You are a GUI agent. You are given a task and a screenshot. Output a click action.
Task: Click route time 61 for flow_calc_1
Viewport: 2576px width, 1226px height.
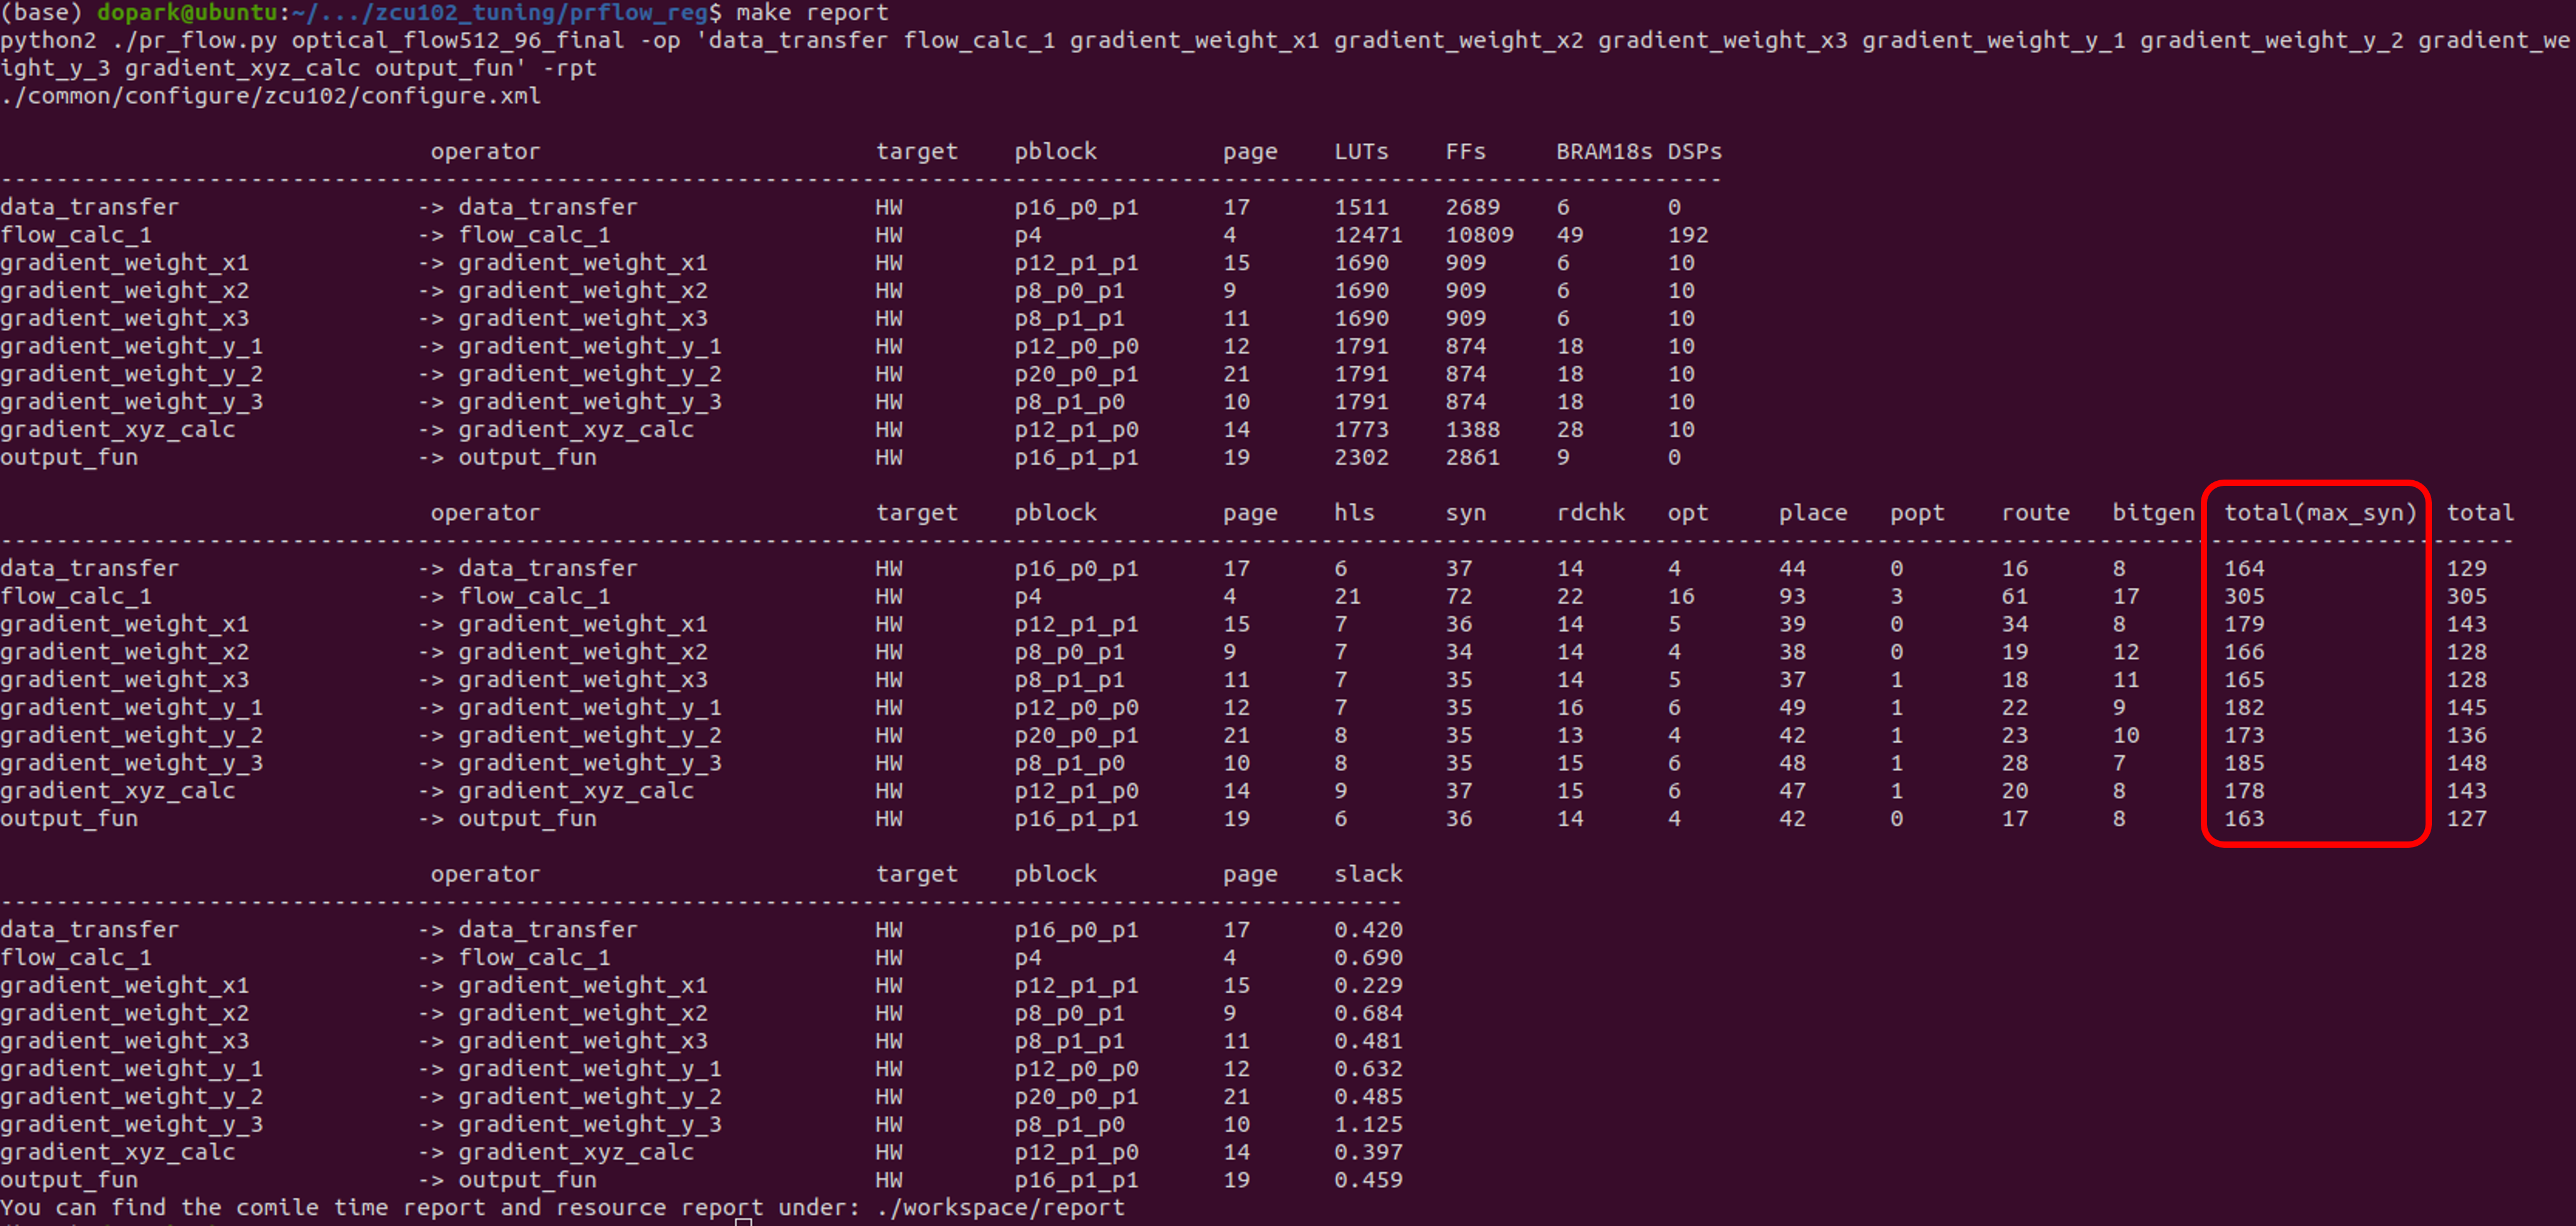[2014, 596]
